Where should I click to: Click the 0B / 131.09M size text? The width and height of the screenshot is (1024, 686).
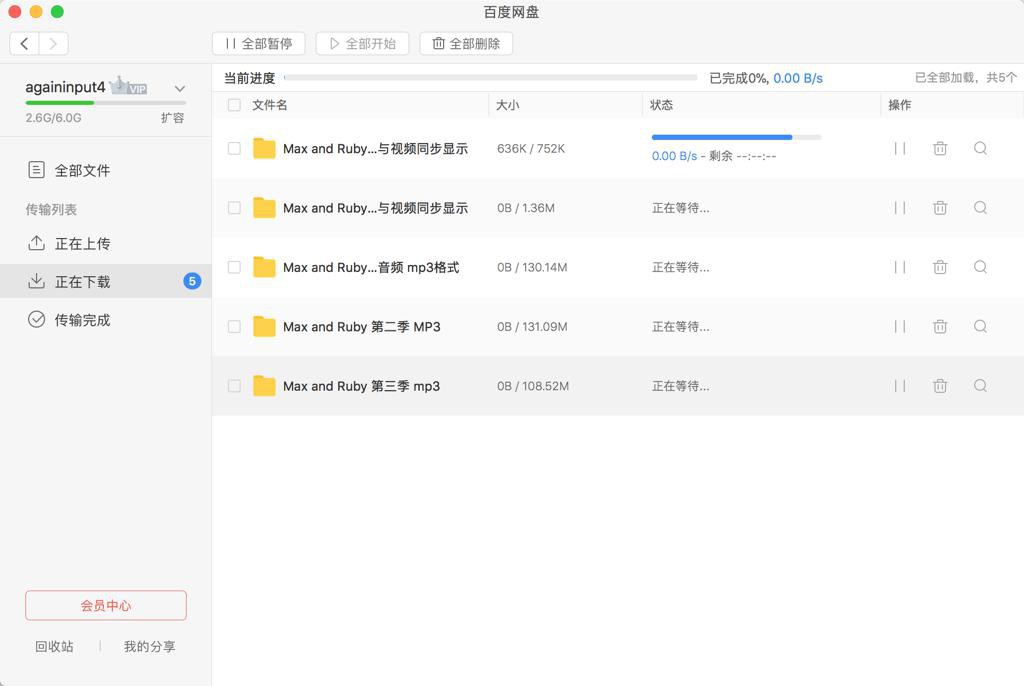[532, 327]
